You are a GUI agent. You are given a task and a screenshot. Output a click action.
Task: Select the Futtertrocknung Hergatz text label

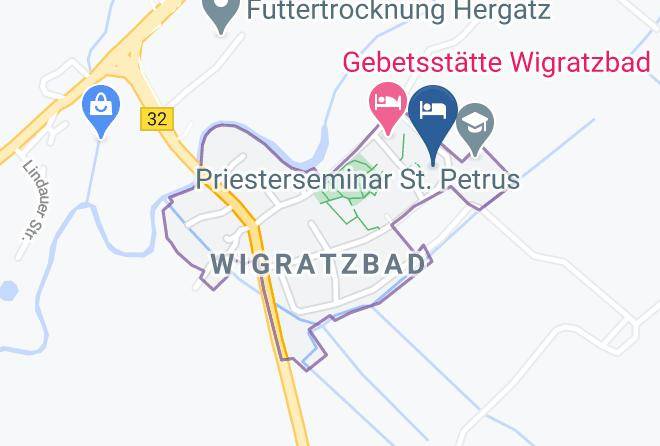point(398,11)
